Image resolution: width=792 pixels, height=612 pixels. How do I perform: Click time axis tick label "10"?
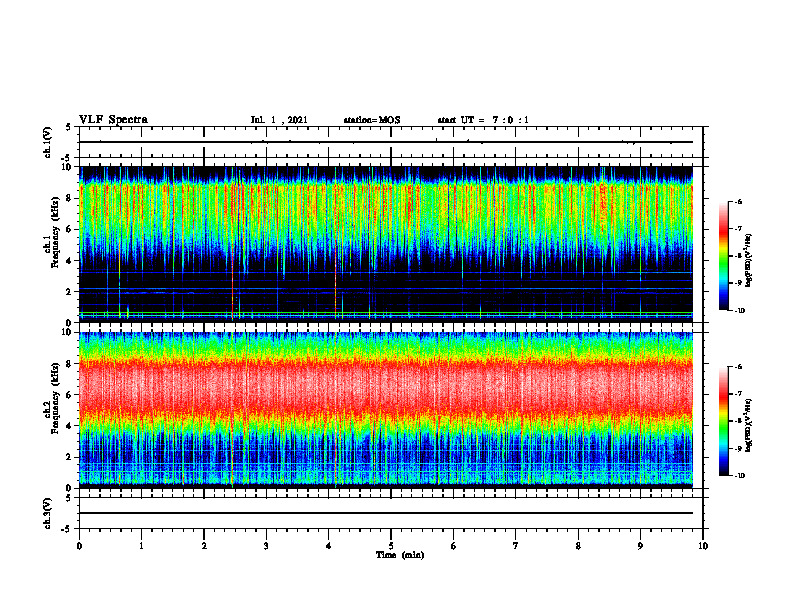tap(703, 546)
